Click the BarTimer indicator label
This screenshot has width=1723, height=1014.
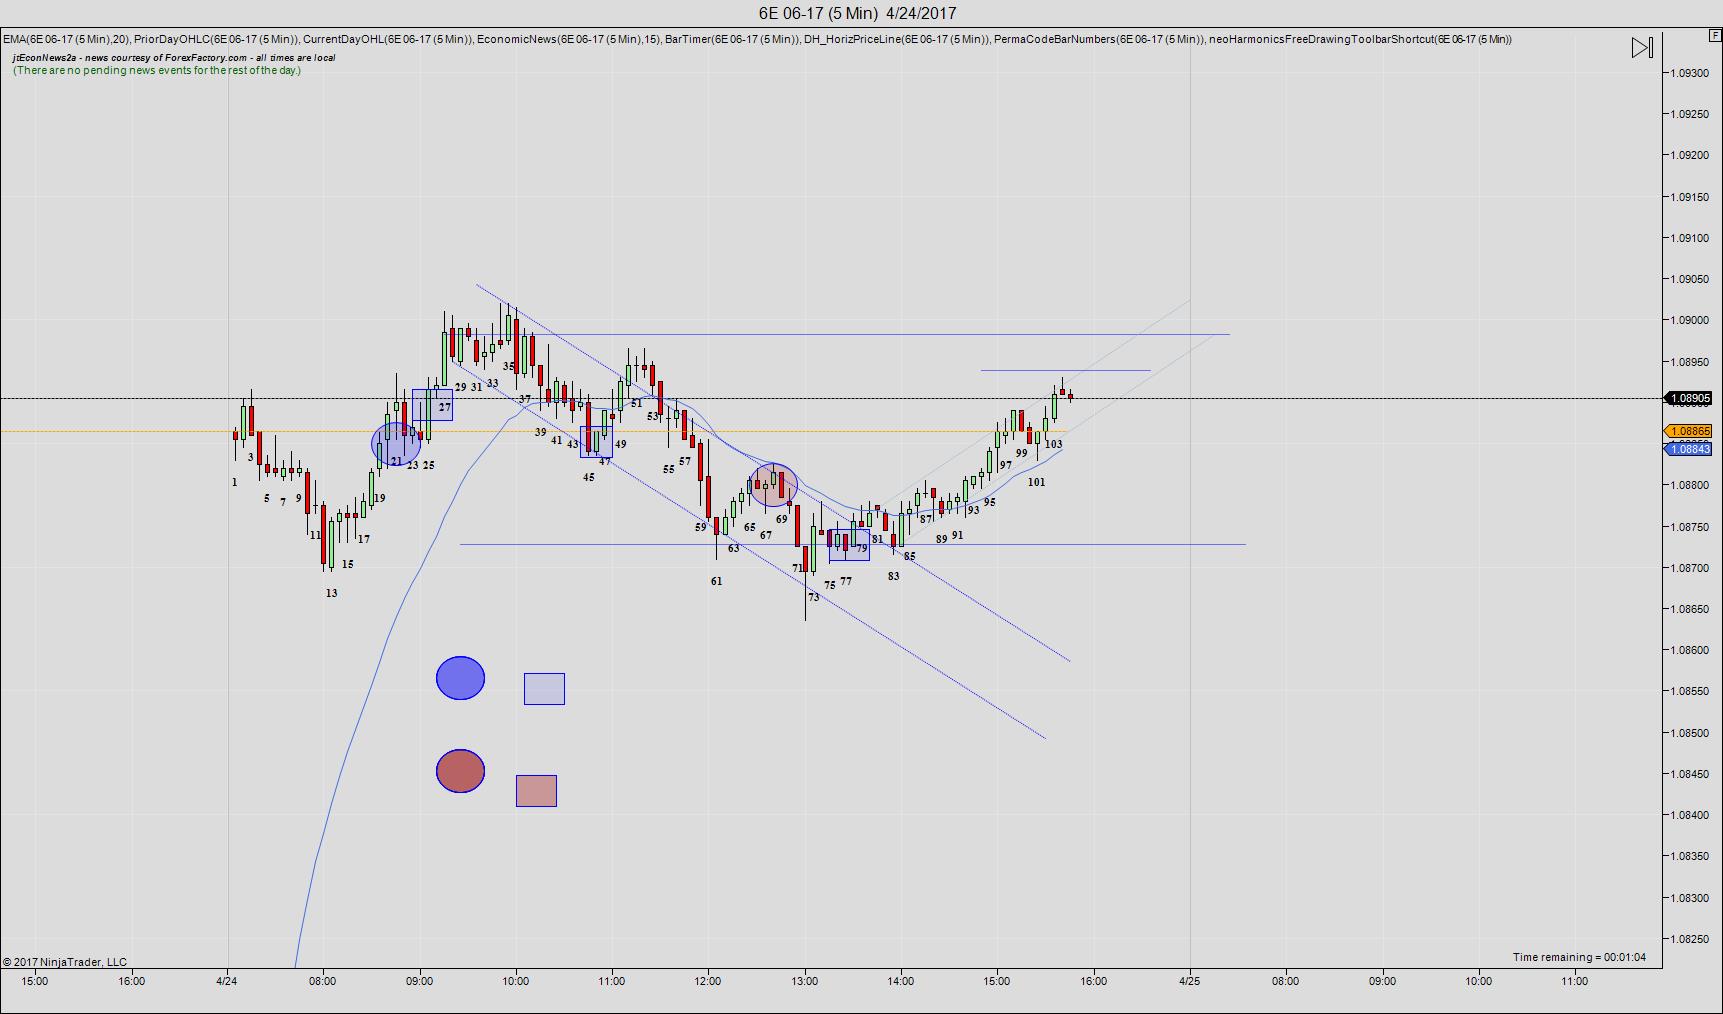[732, 39]
